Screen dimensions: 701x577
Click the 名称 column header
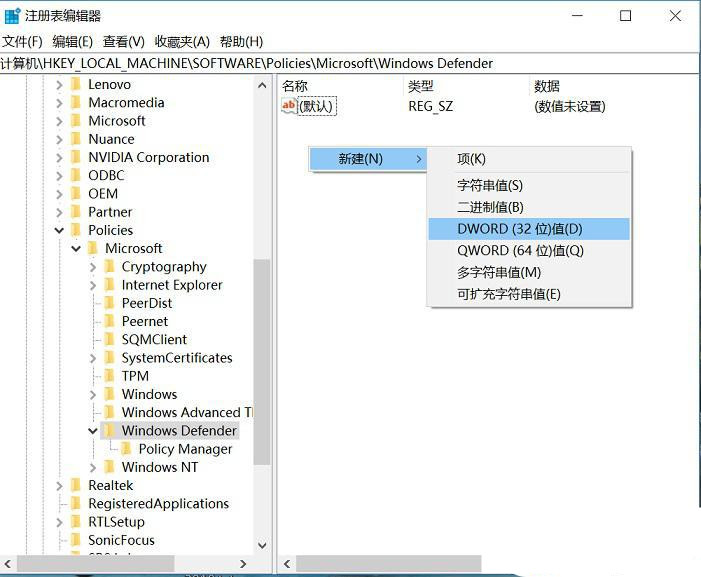pos(342,86)
